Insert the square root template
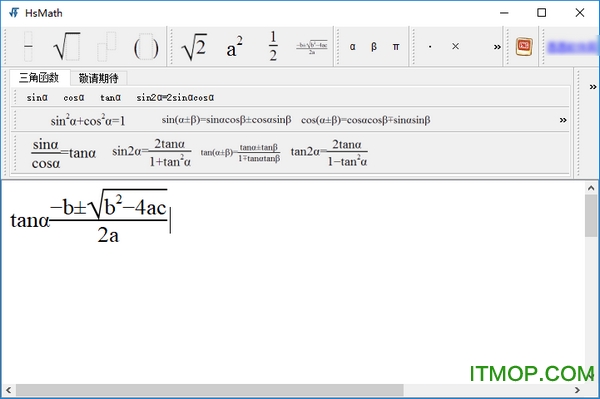The image size is (600, 399). tap(67, 47)
